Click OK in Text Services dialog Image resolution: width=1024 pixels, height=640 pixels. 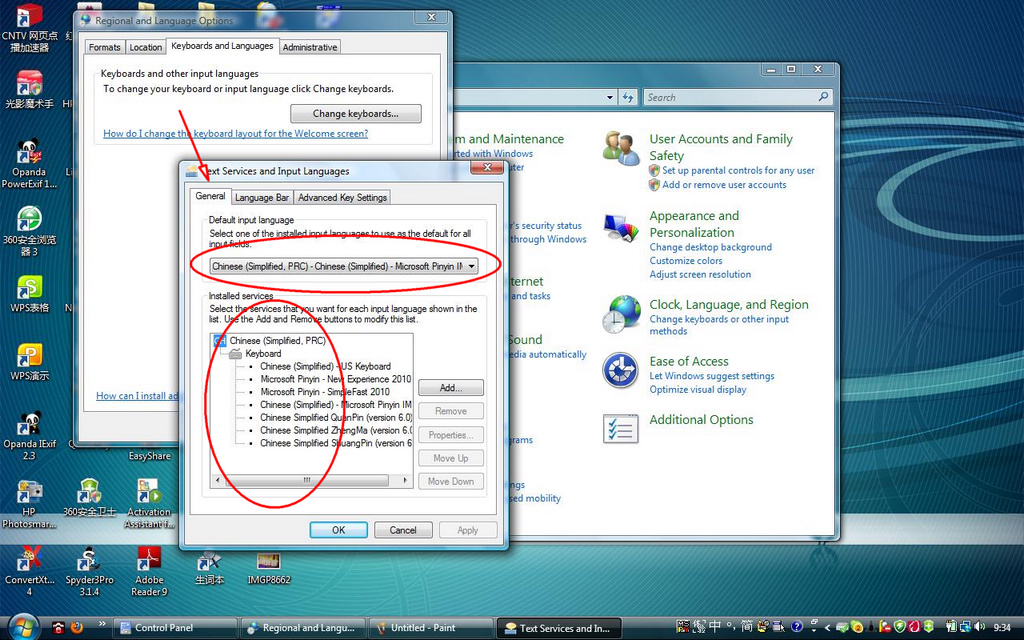(x=338, y=530)
